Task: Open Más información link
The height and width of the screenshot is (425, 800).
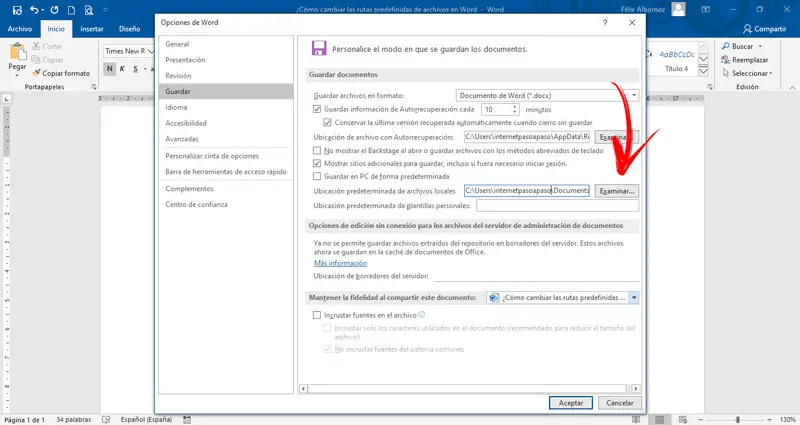Action: (x=340, y=263)
